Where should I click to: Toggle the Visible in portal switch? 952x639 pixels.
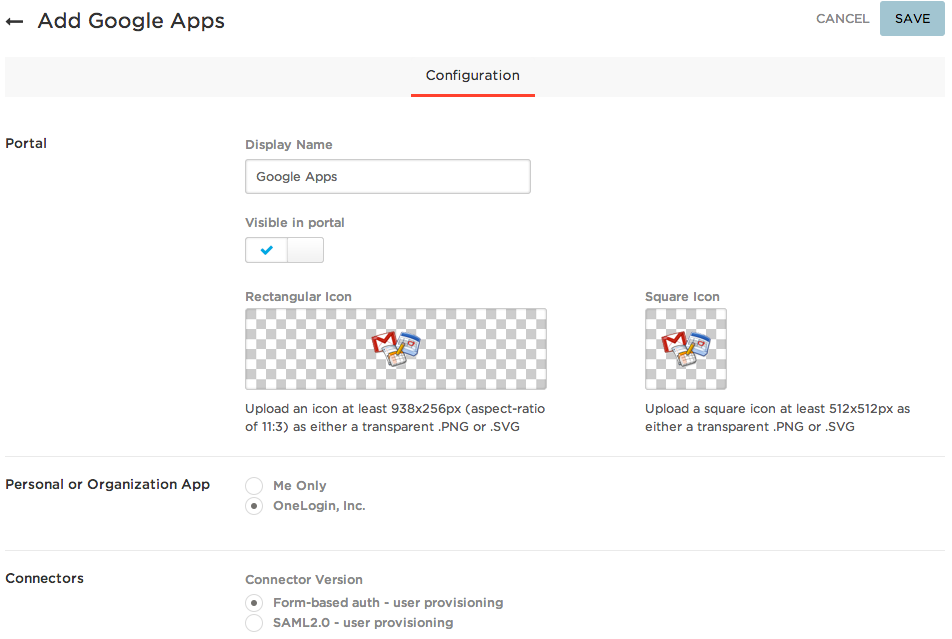[x=284, y=250]
